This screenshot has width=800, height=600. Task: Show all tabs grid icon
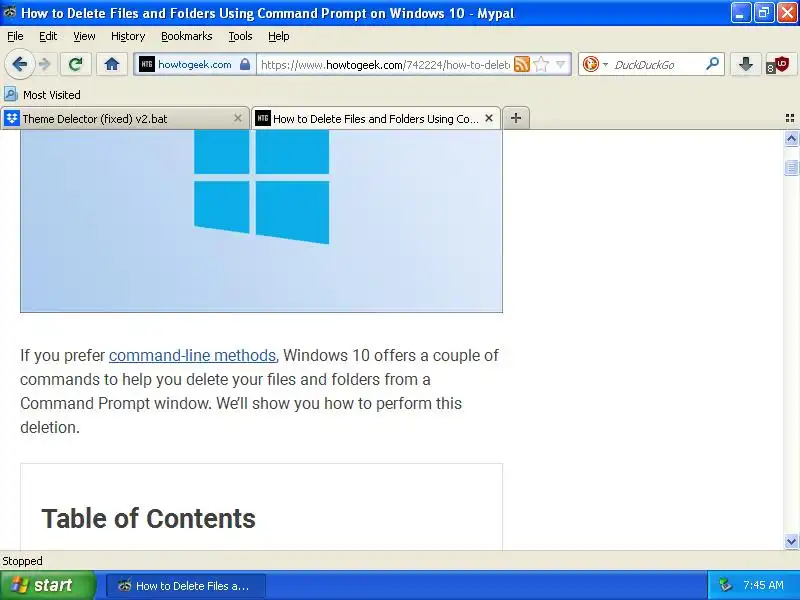790,118
